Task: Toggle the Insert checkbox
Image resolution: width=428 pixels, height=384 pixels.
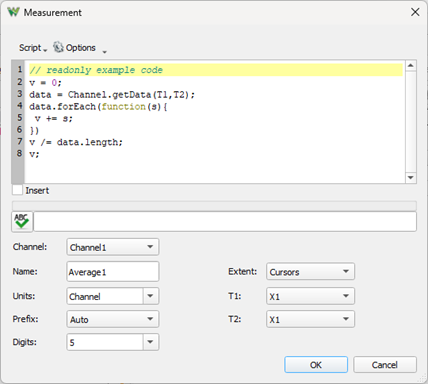Action: coord(17,190)
